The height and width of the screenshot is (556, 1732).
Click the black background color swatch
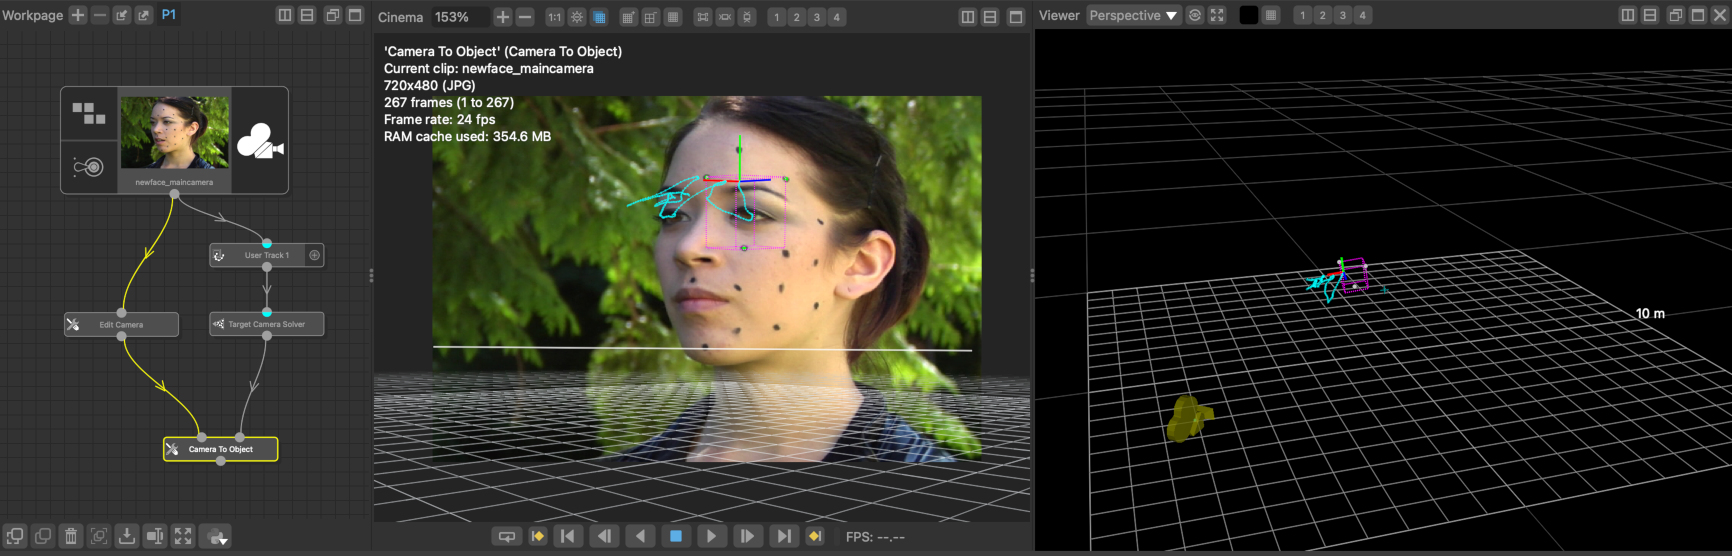pos(1248,15)
